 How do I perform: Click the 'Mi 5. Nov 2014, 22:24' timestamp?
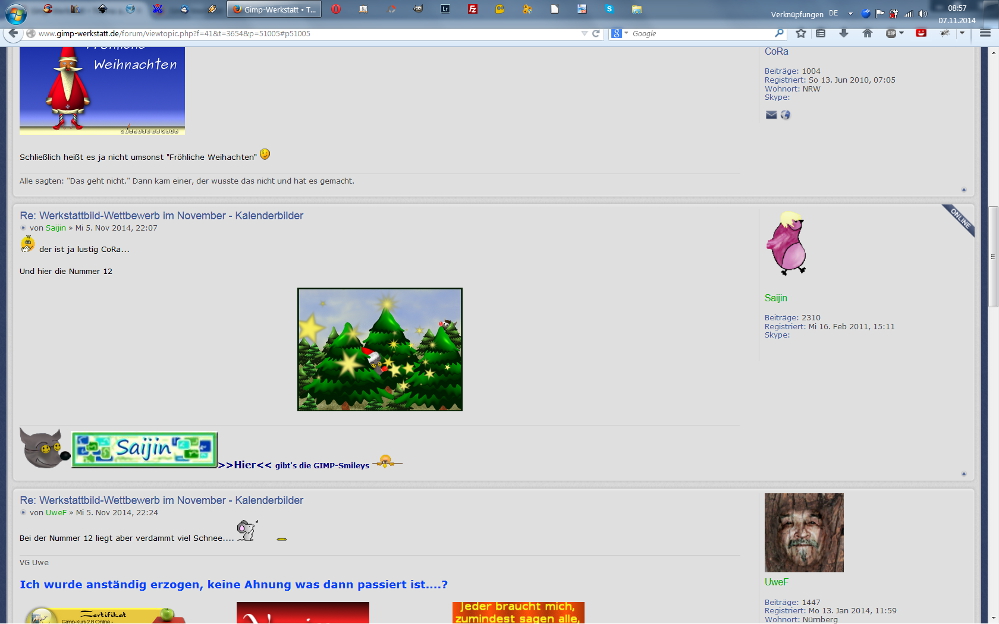click(117, 512)
